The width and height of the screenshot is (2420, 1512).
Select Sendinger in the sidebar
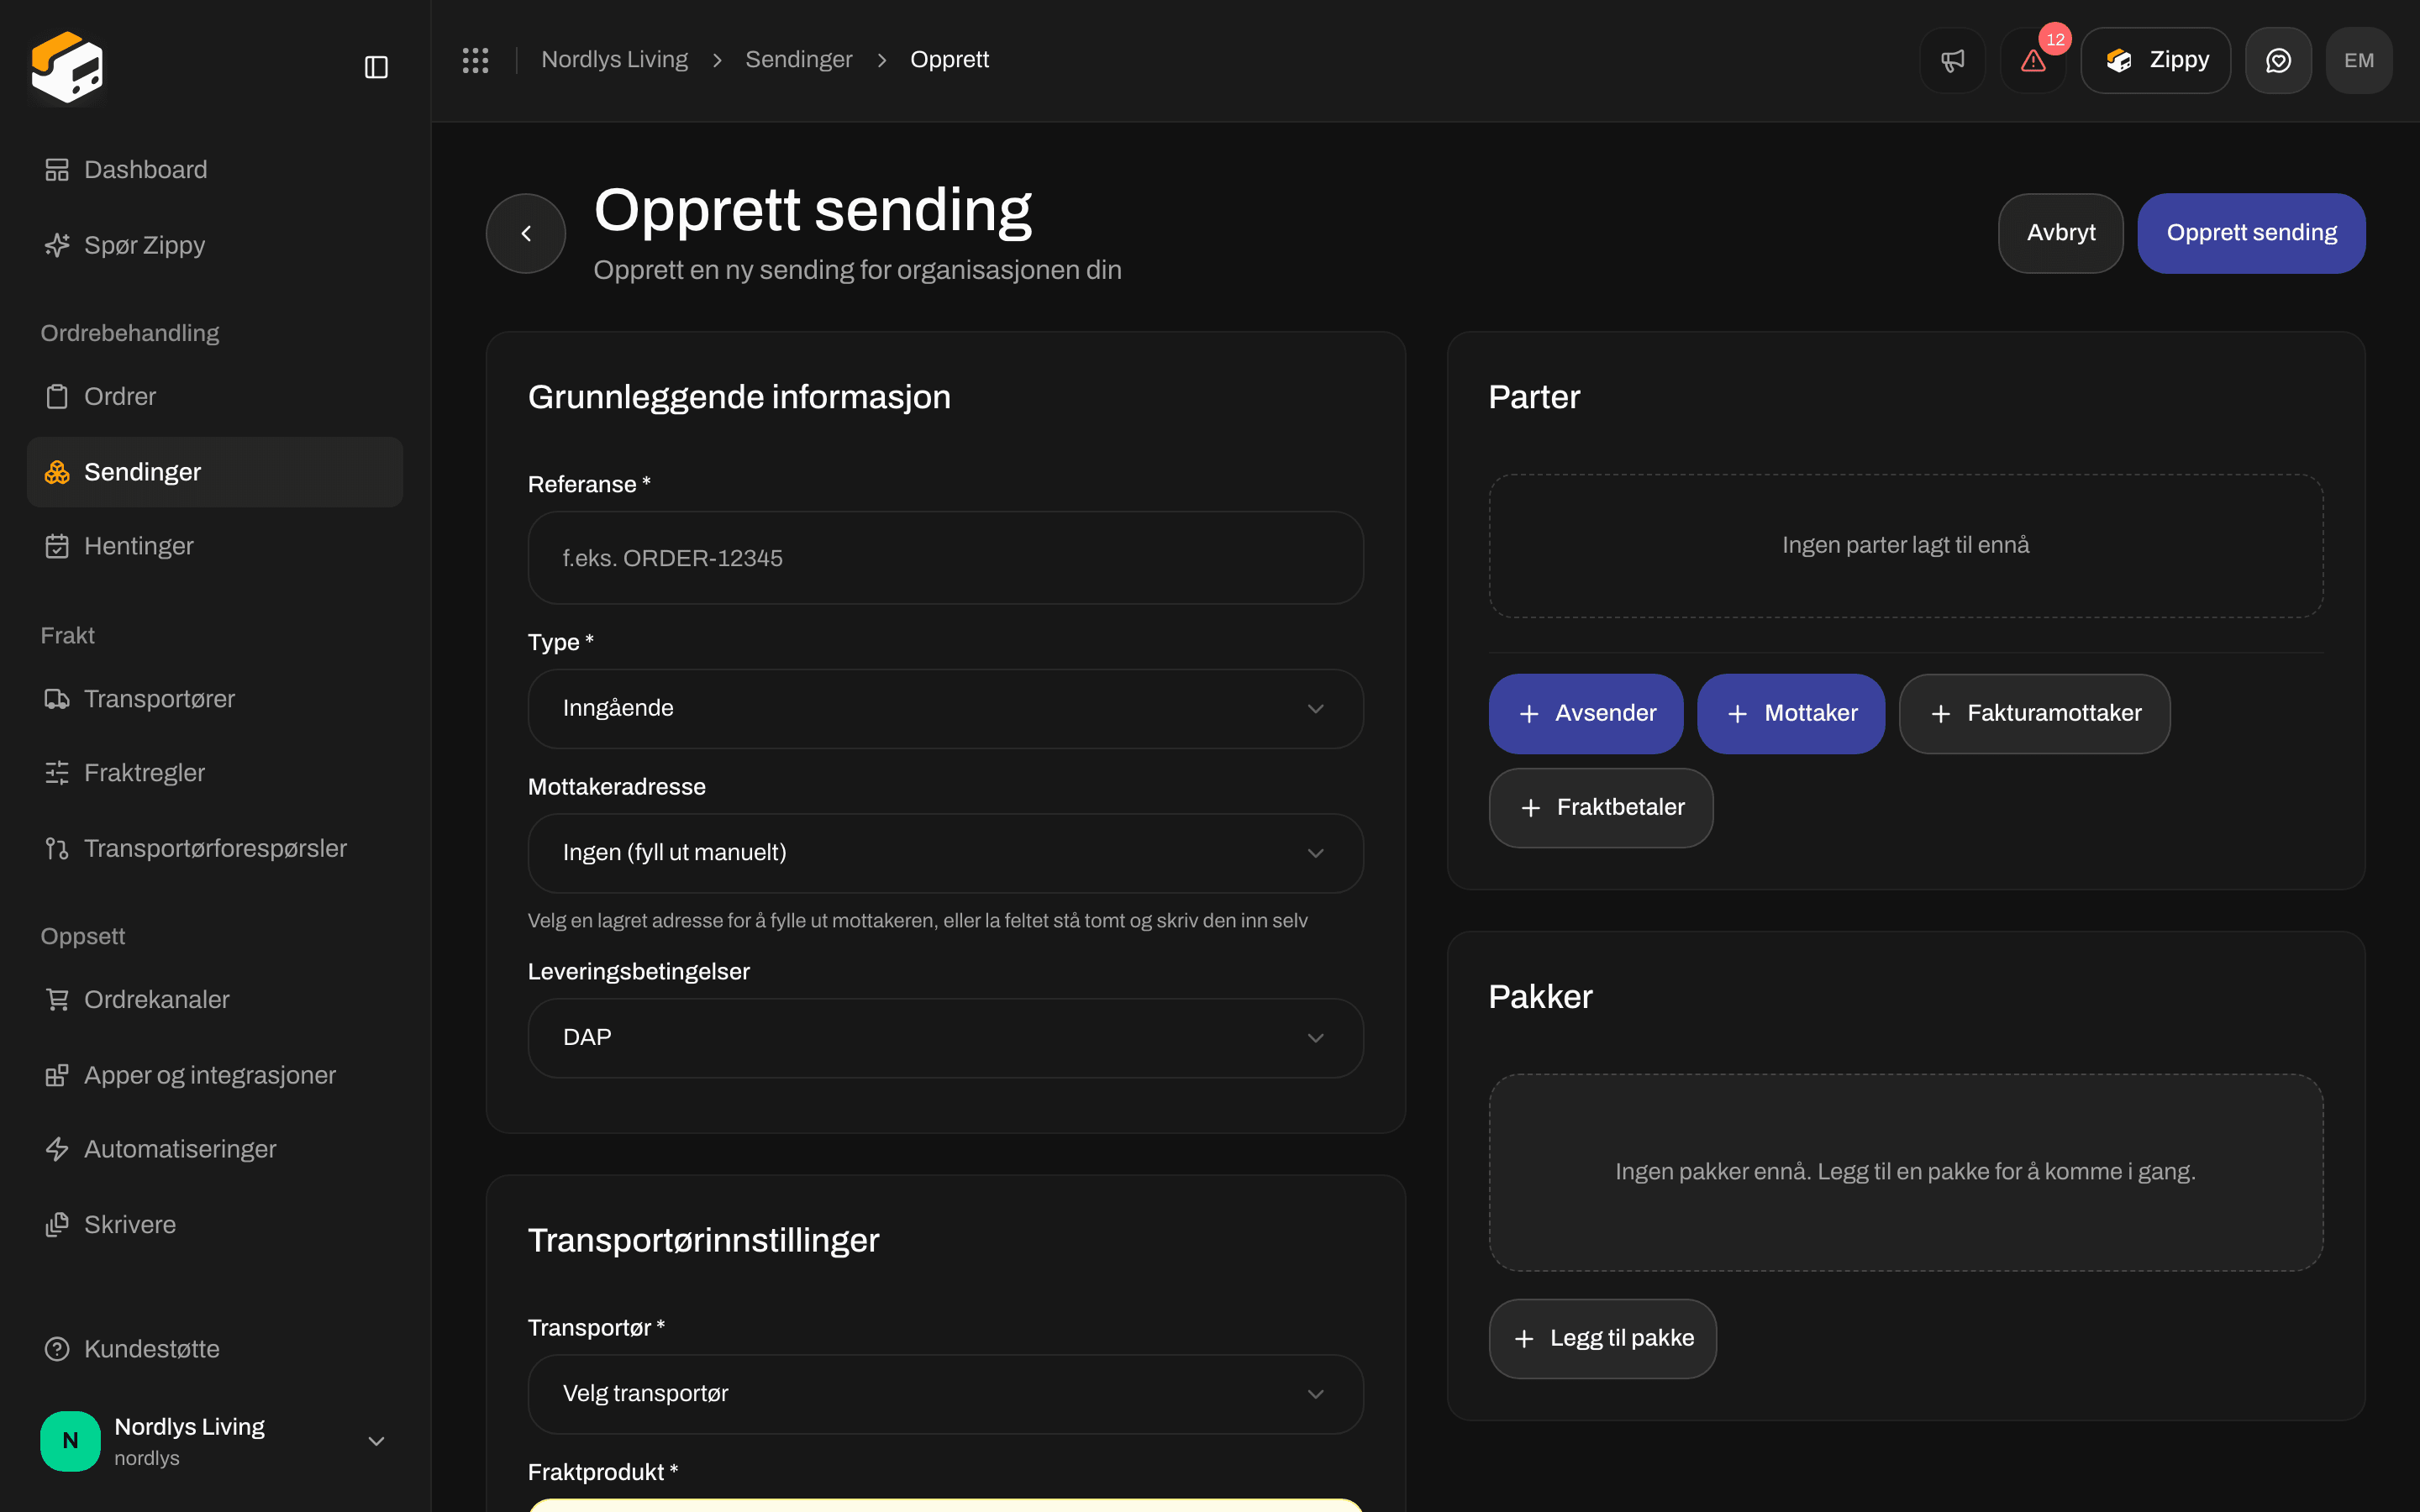(215, 472)
